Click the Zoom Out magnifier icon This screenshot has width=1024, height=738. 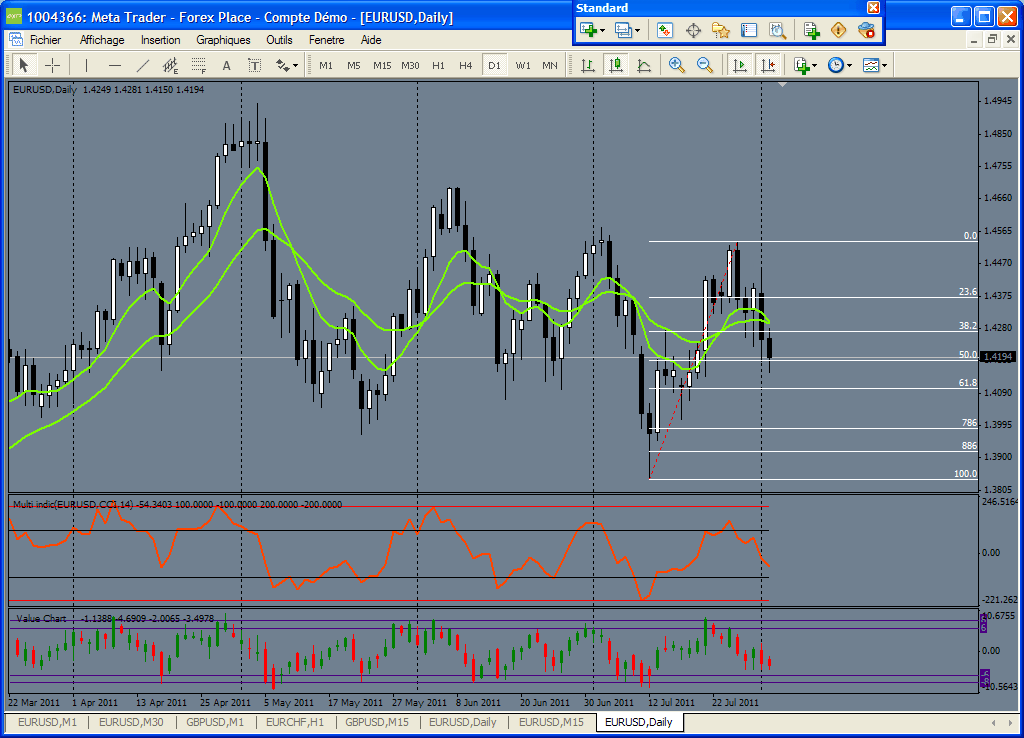tap(705, 65)
